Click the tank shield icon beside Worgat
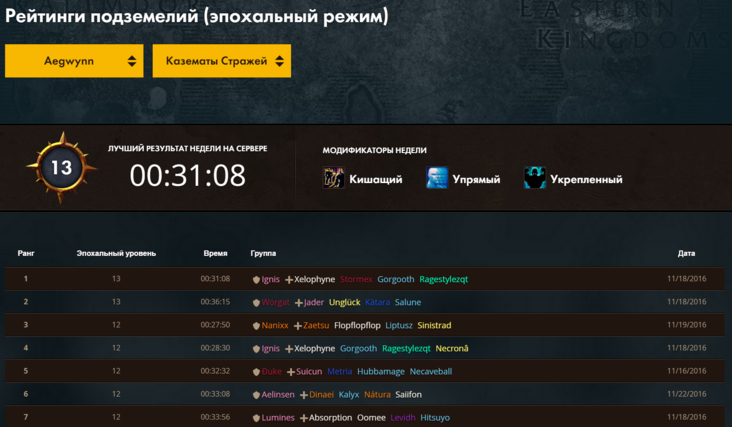Screen dimensions: 732x427 click(256, 302)
